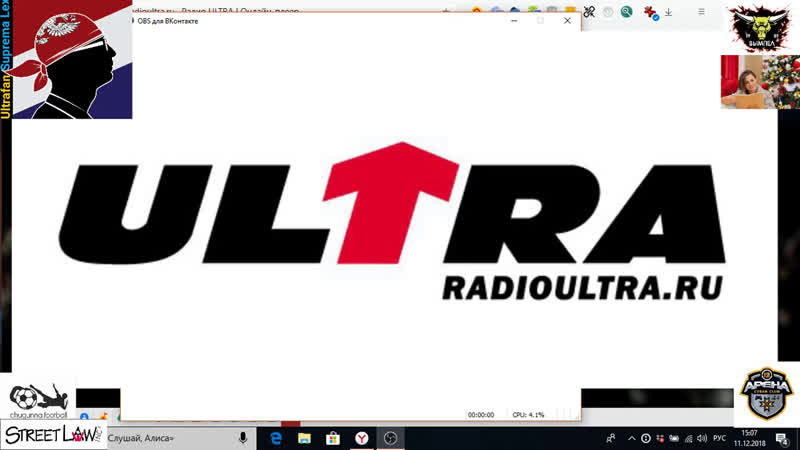Image resolution: width=800 pixels, height=450 pixels.
Task: Open the browser hamburger menu
Action: pos(702,12)
